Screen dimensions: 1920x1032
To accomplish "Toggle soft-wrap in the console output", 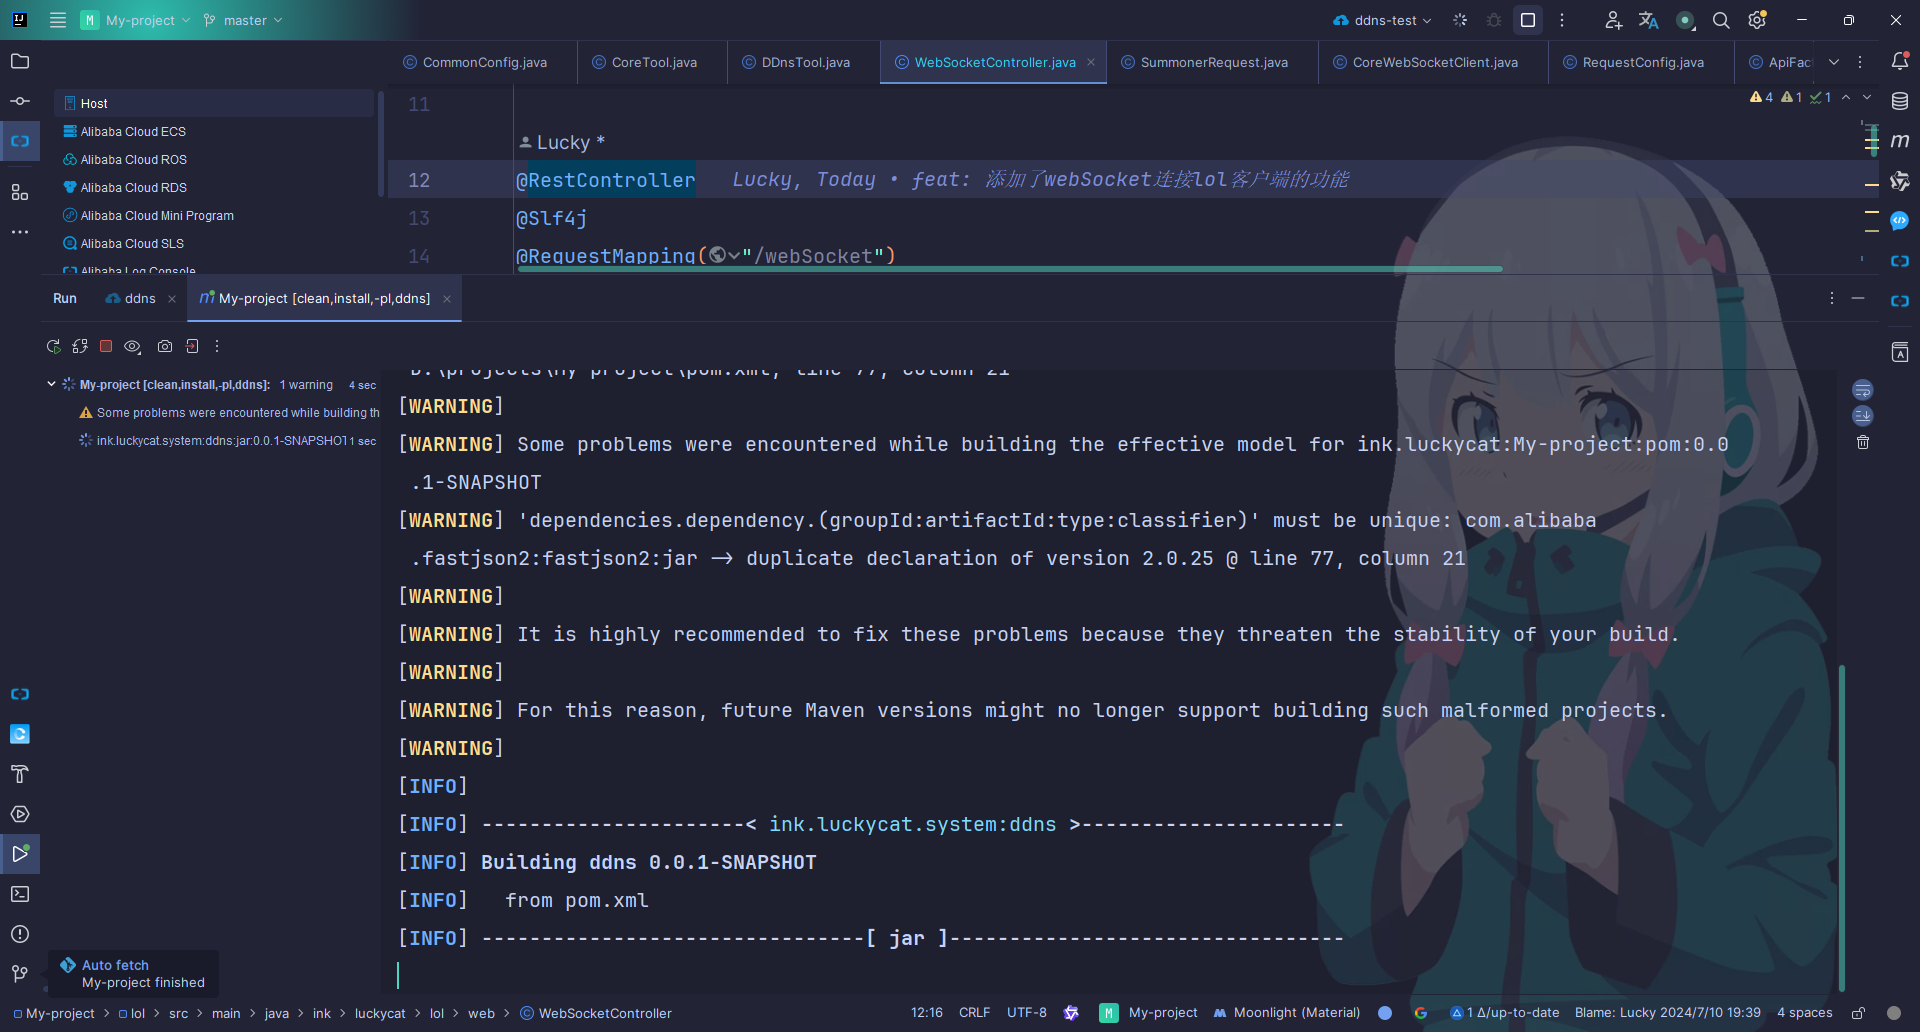I will click(x=1863, y=390).
